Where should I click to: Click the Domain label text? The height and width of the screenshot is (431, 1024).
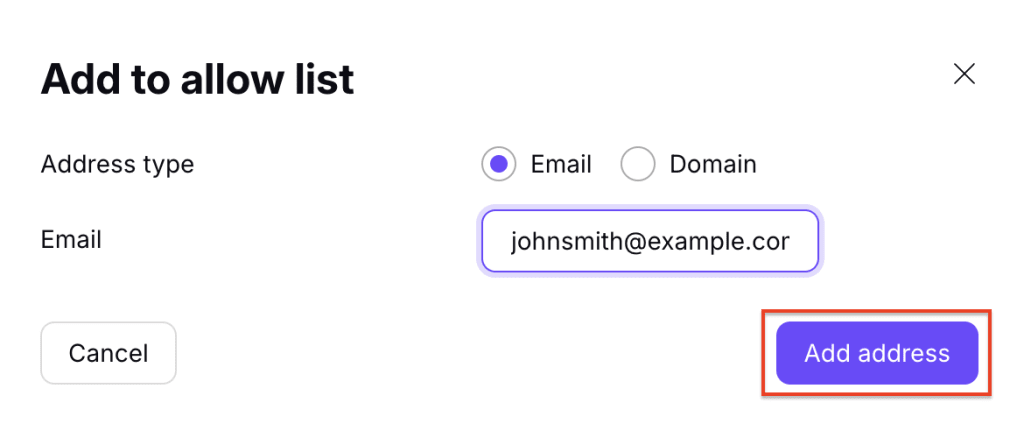click(712, 164)
